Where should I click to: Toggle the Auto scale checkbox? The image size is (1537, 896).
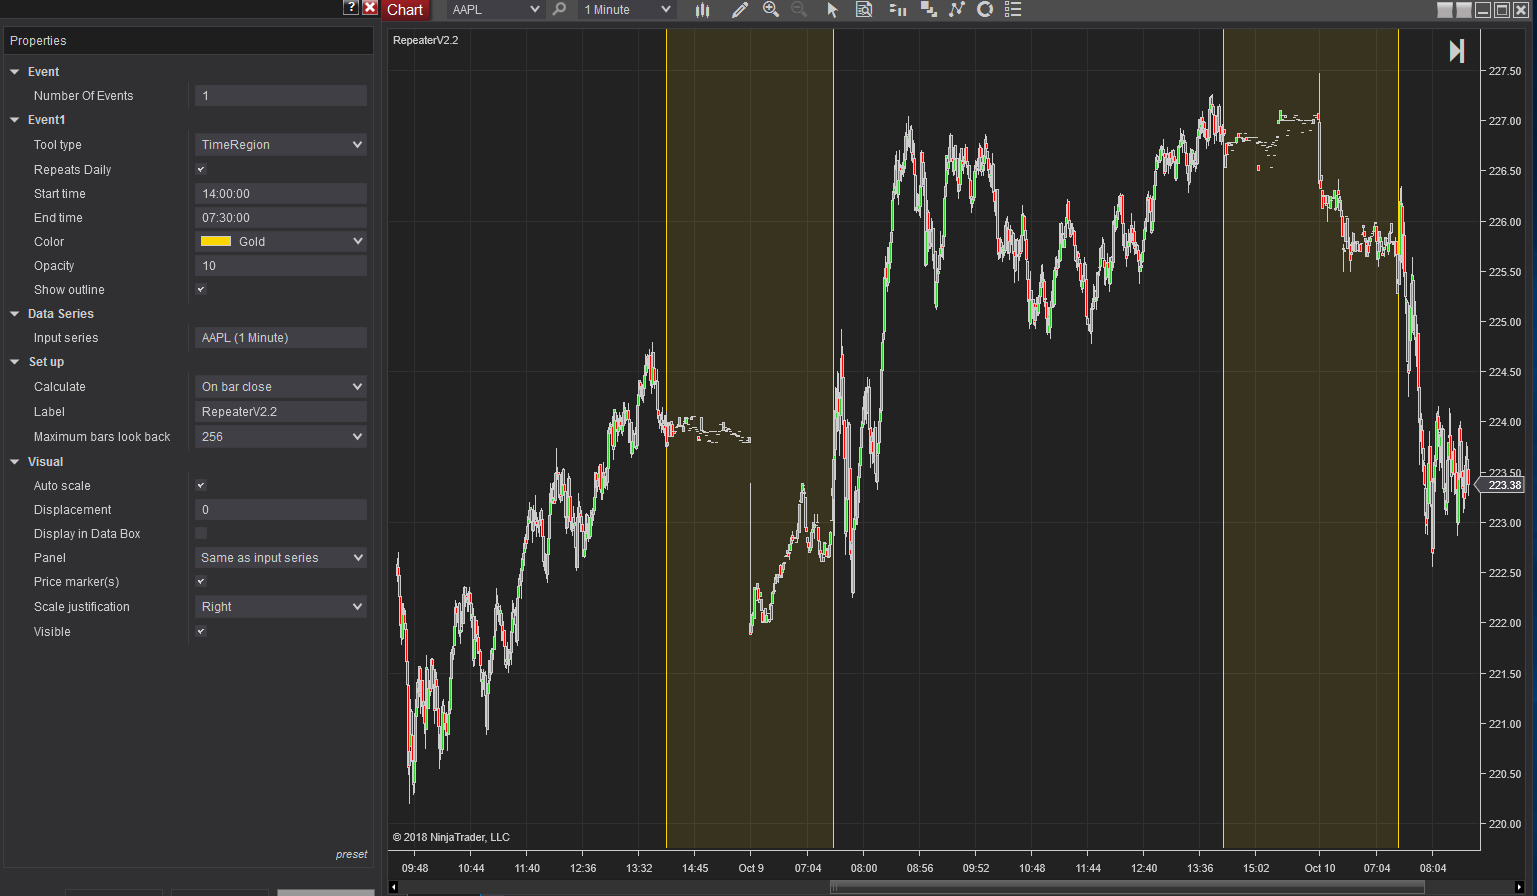click(201, 485)
